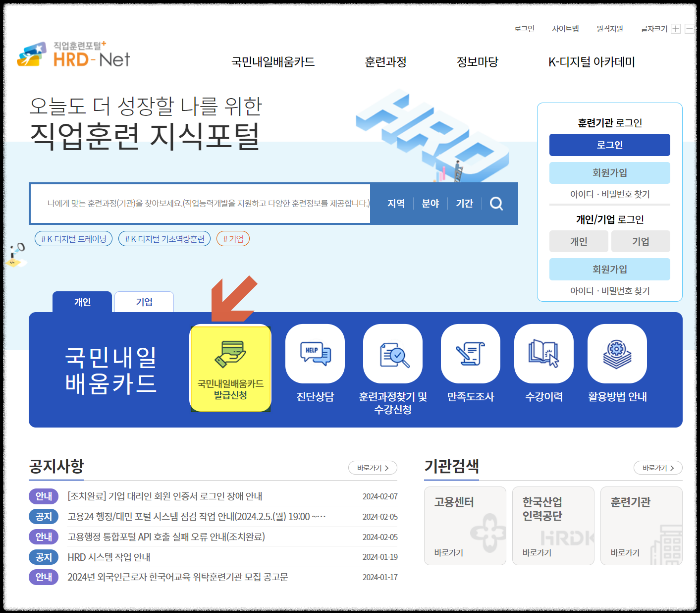Increase font size with plus icon

click(676, 29)
